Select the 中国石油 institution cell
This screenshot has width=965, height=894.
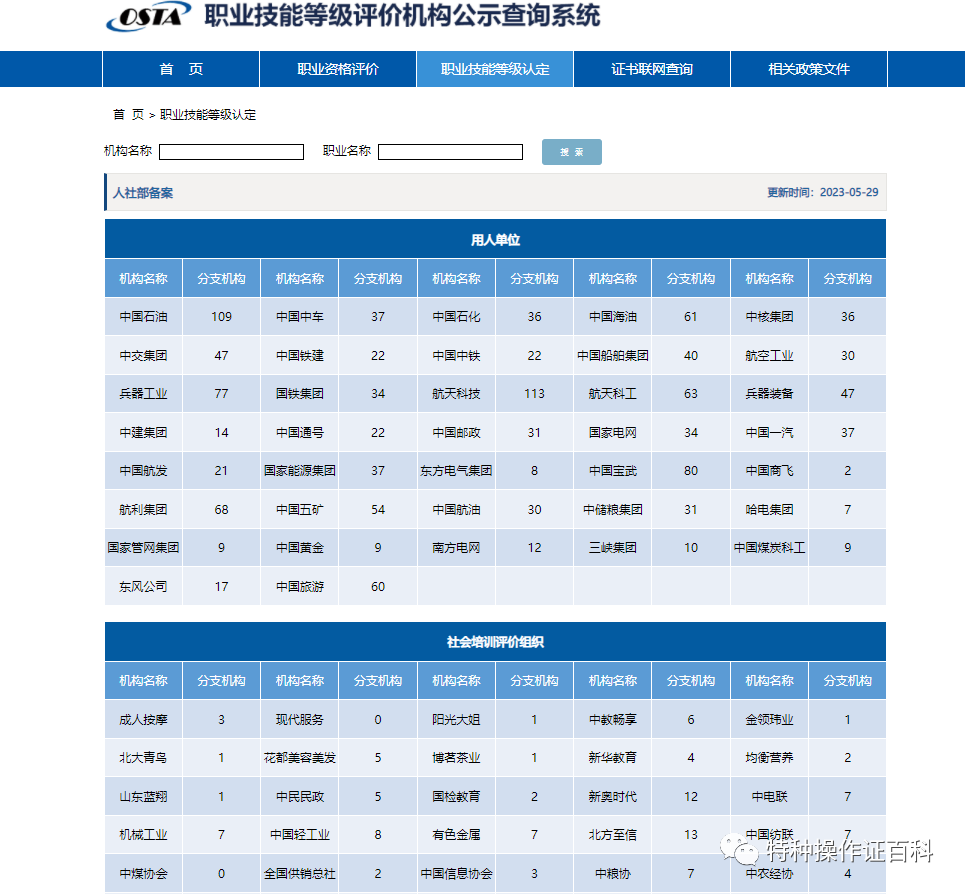click(143, 317)
